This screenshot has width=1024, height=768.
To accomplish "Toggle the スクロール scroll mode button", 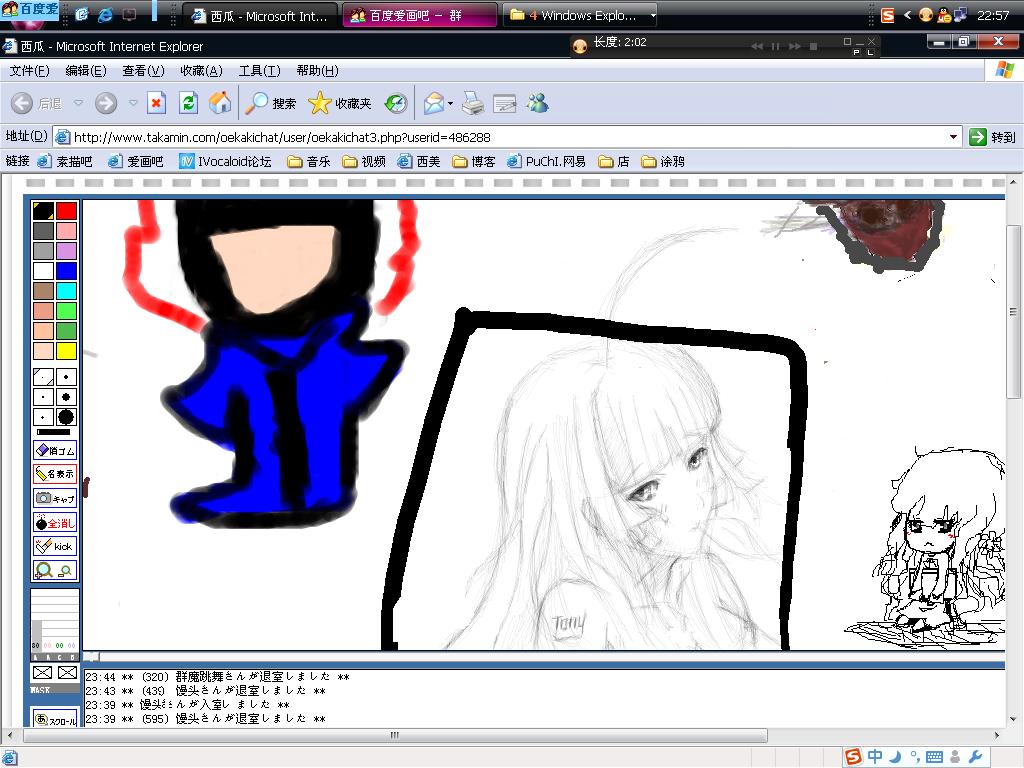I will pos(55,719).
